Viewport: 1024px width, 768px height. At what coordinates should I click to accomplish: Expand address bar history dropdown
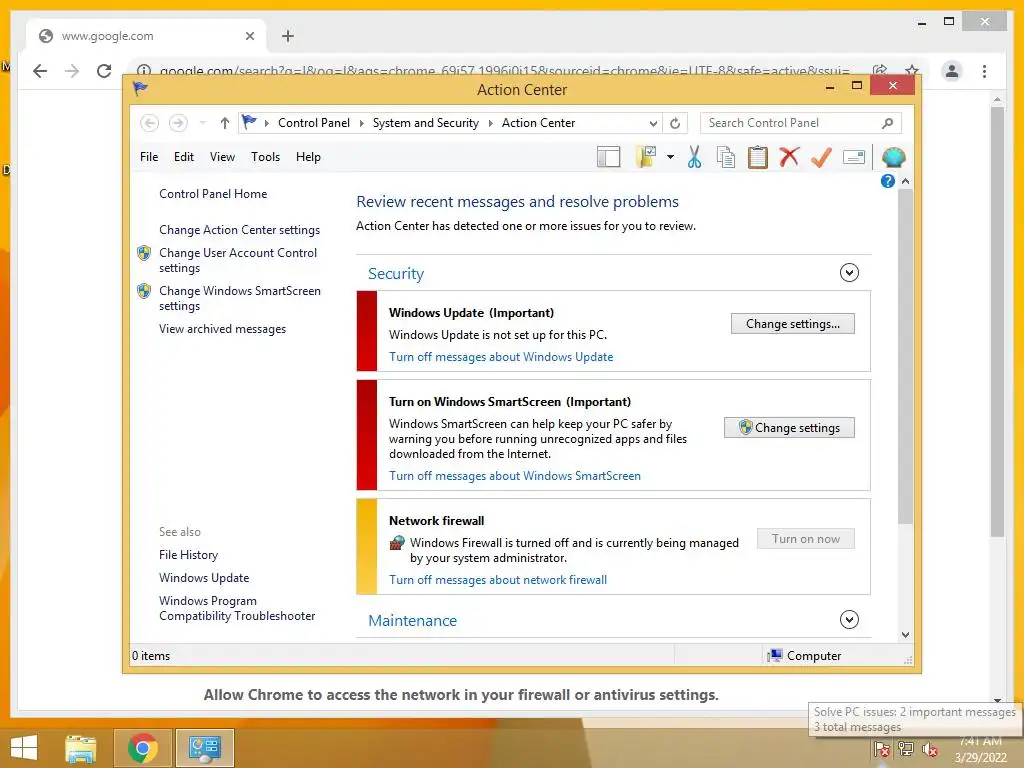[x=653, y=123]
